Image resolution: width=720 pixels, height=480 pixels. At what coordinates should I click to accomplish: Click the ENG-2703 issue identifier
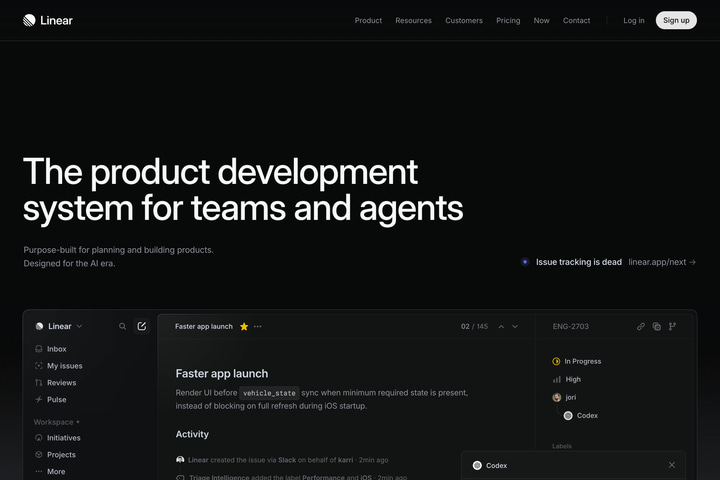(570, 326)
